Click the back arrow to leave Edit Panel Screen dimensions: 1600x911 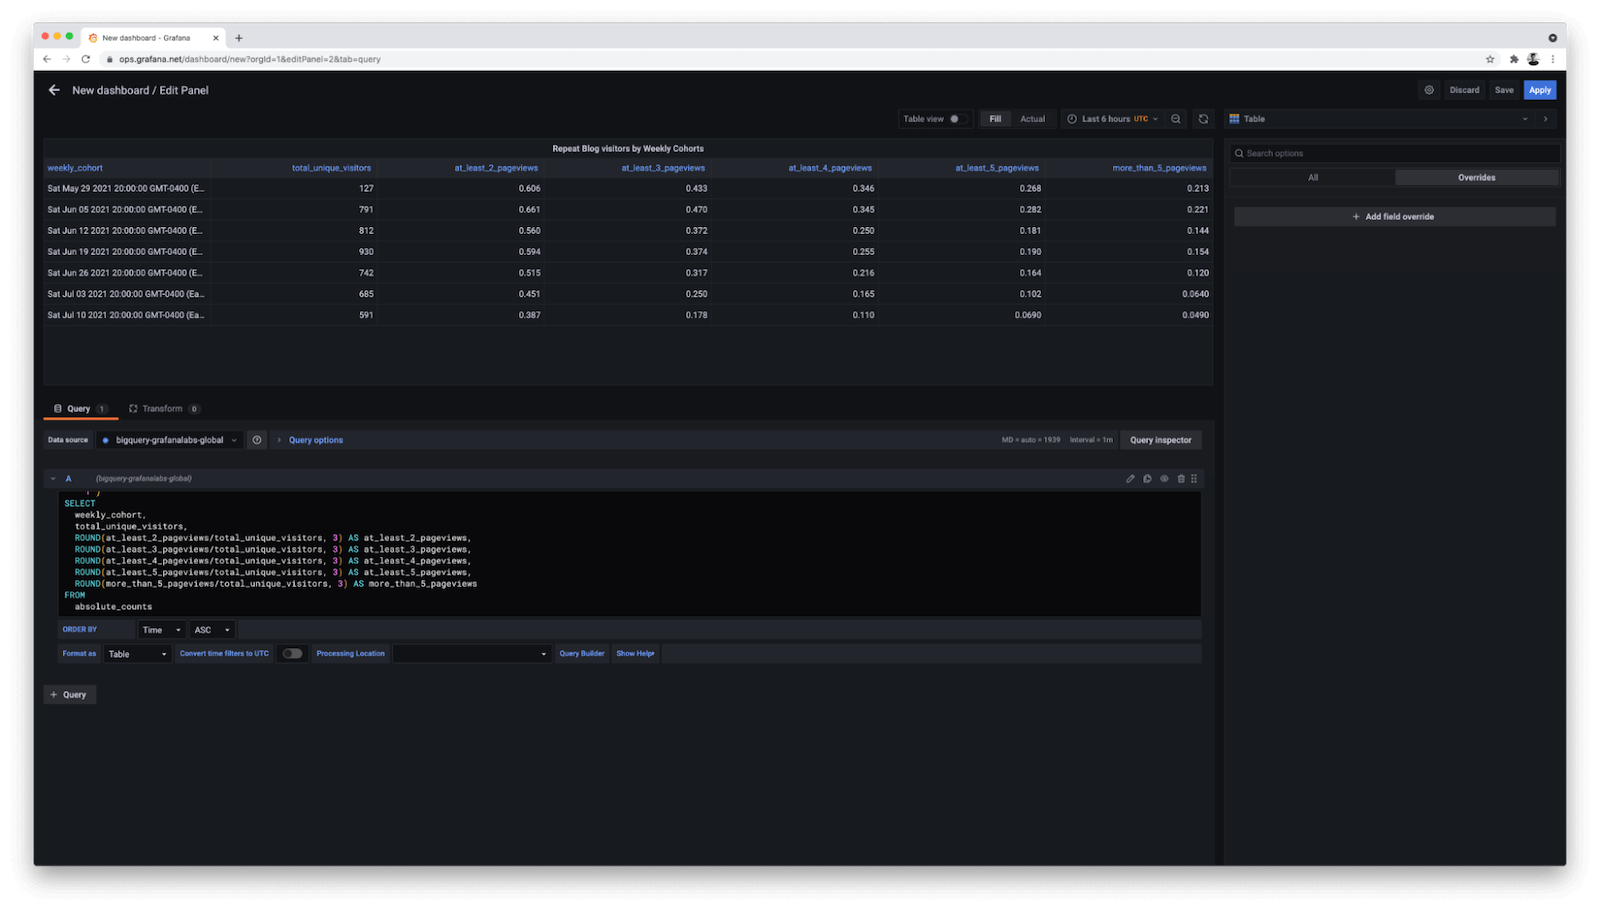pos(54,90)
